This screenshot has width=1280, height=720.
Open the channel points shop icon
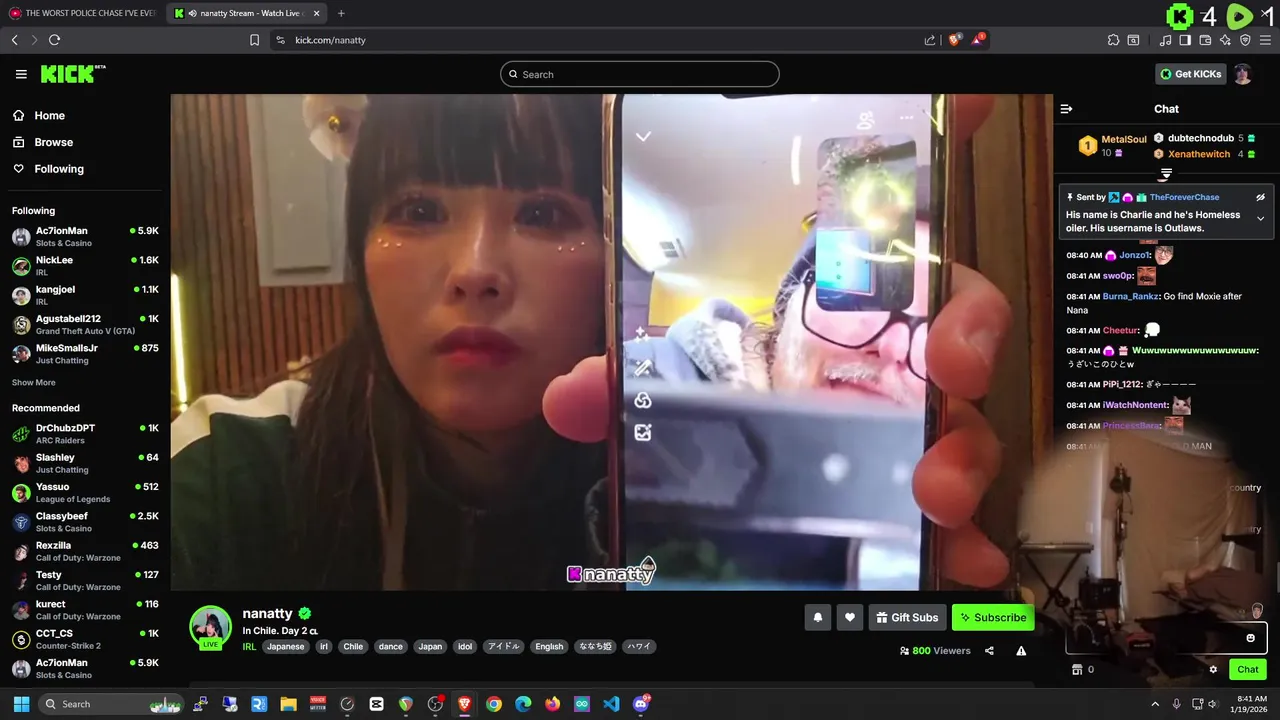[x=1077, y=669]
